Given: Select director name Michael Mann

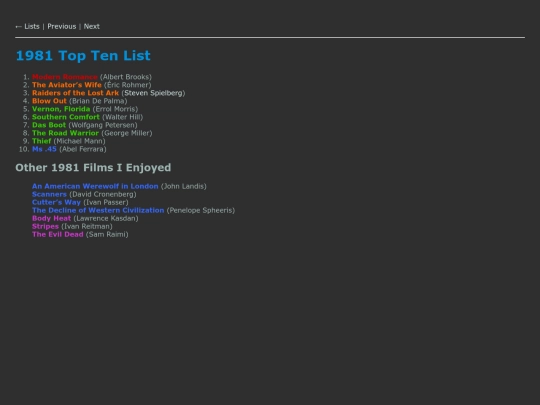Looking at the screenshot, I should click(x=80, y=141).
